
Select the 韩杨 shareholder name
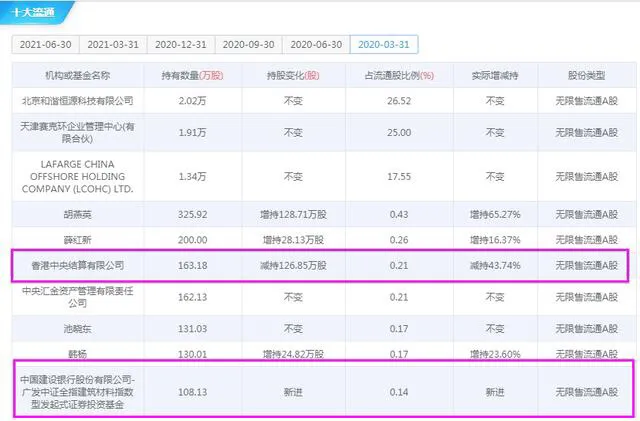point(78,354)
